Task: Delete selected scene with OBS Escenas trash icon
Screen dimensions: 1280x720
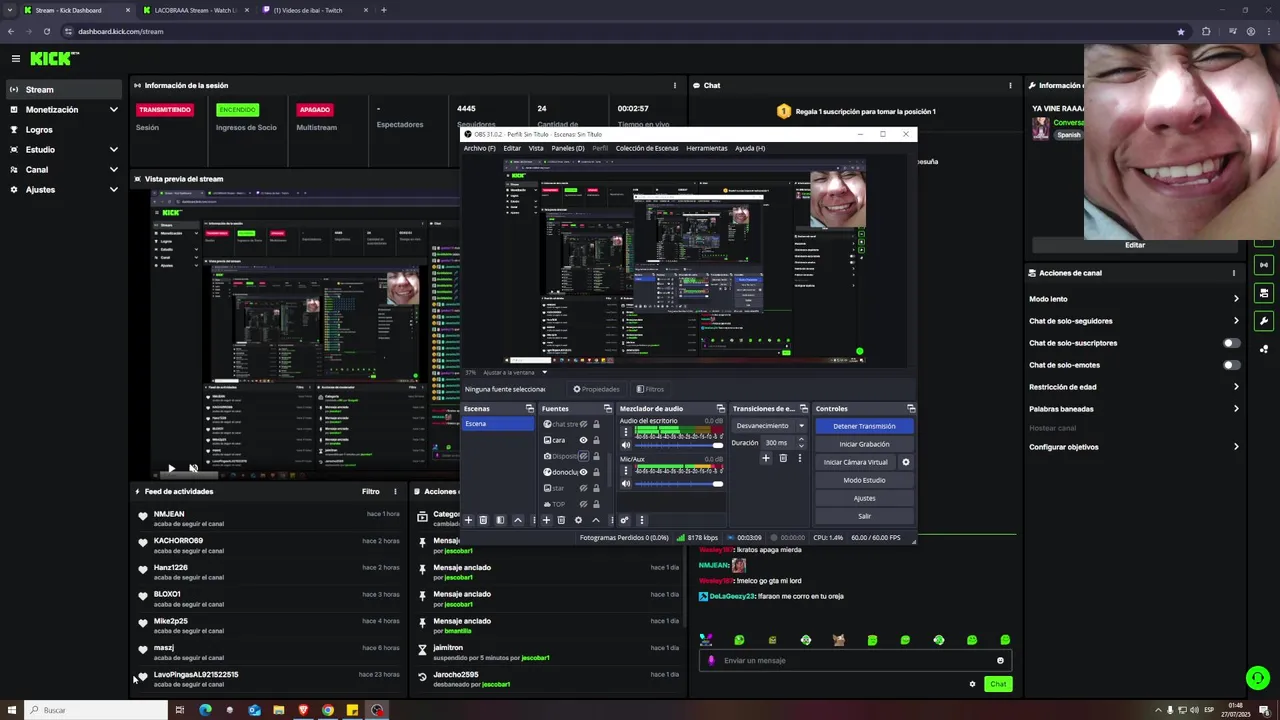Action: [483, 520]
